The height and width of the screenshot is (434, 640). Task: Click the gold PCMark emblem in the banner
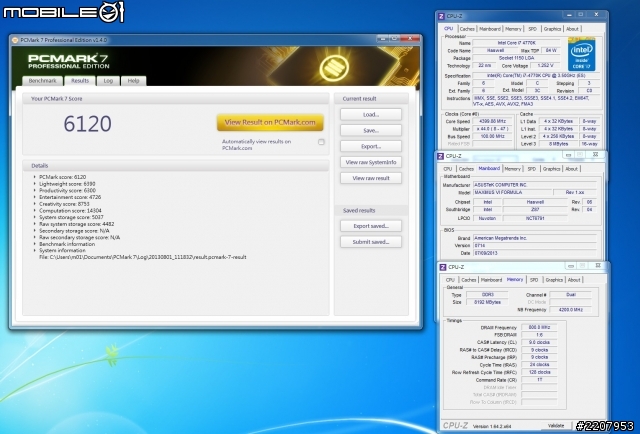334,68
